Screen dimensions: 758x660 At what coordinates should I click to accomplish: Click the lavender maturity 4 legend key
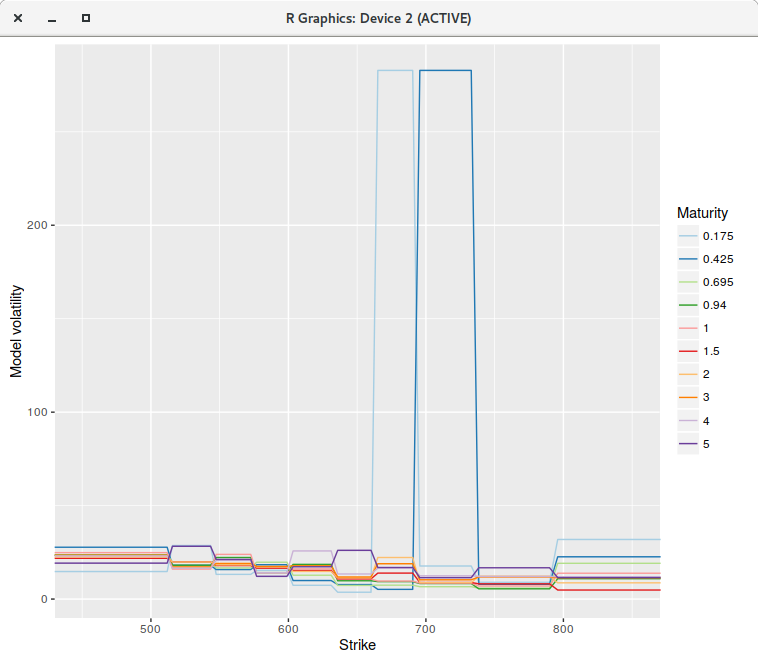[x=688, y=421]
